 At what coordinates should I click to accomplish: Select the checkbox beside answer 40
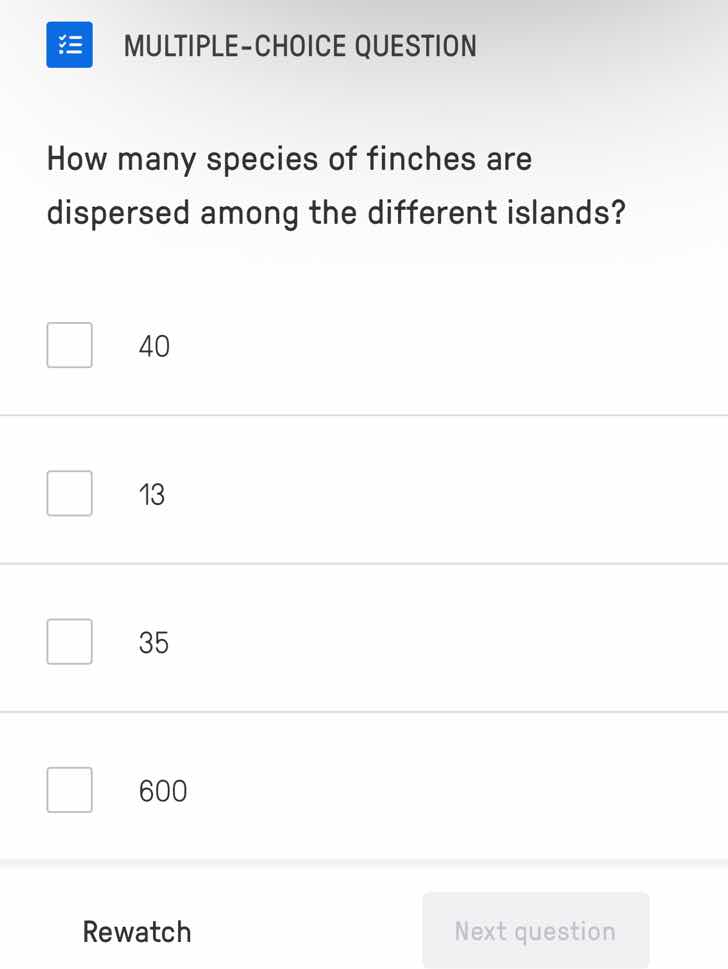tap(69, 344)
